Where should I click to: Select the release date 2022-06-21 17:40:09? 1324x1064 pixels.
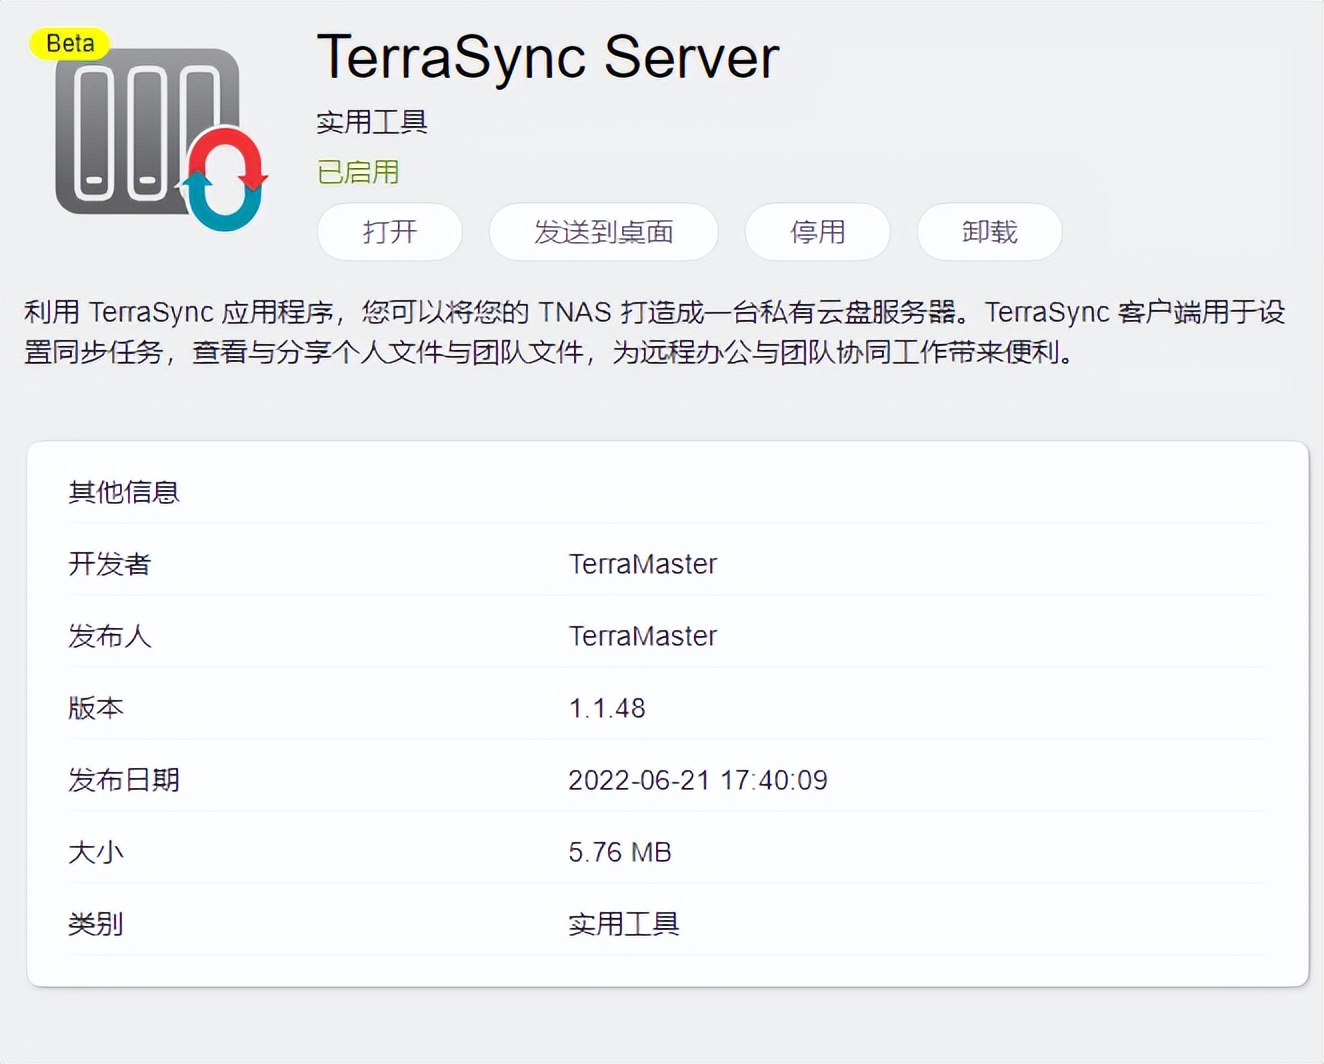click(x=698, y=780)
